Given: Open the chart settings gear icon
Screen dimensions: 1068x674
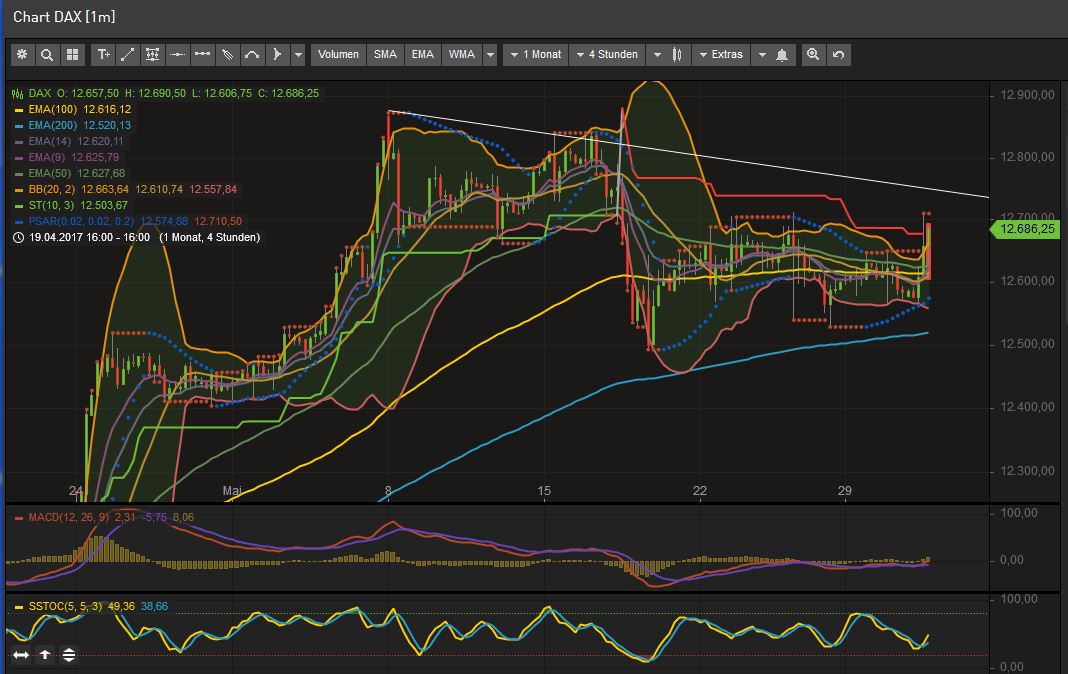Looking at the screenshot, I should pyautogui.click(x=22, y=54).
